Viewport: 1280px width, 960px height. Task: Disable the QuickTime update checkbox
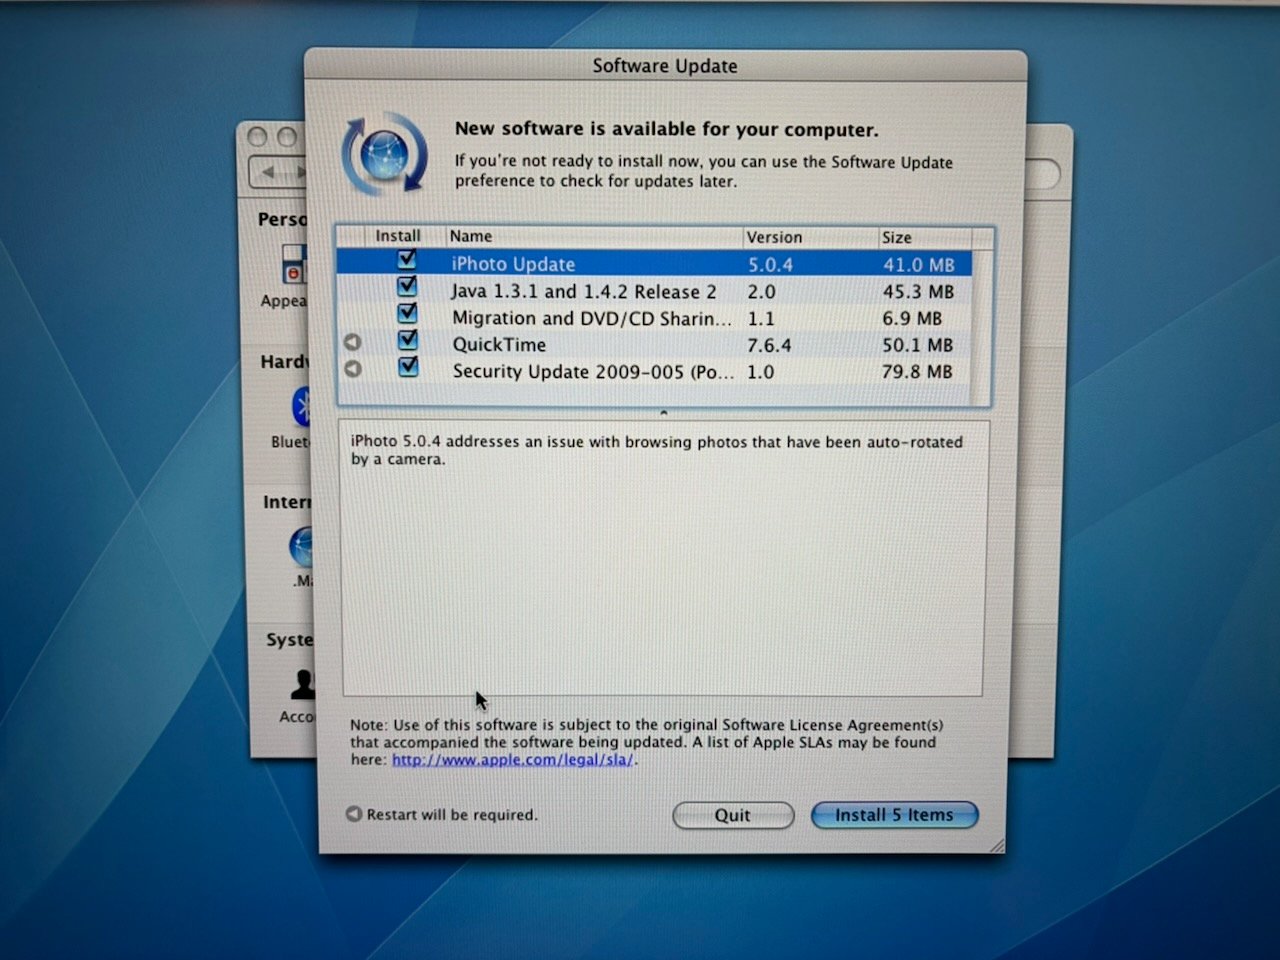click(408, 340)
